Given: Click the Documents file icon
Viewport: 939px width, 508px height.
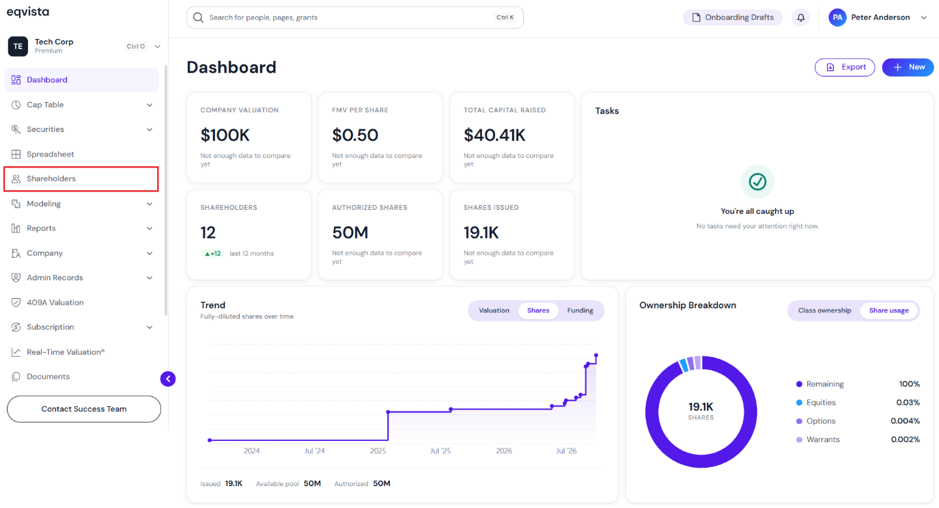Looking at the screenshot, I should [16, 377].
